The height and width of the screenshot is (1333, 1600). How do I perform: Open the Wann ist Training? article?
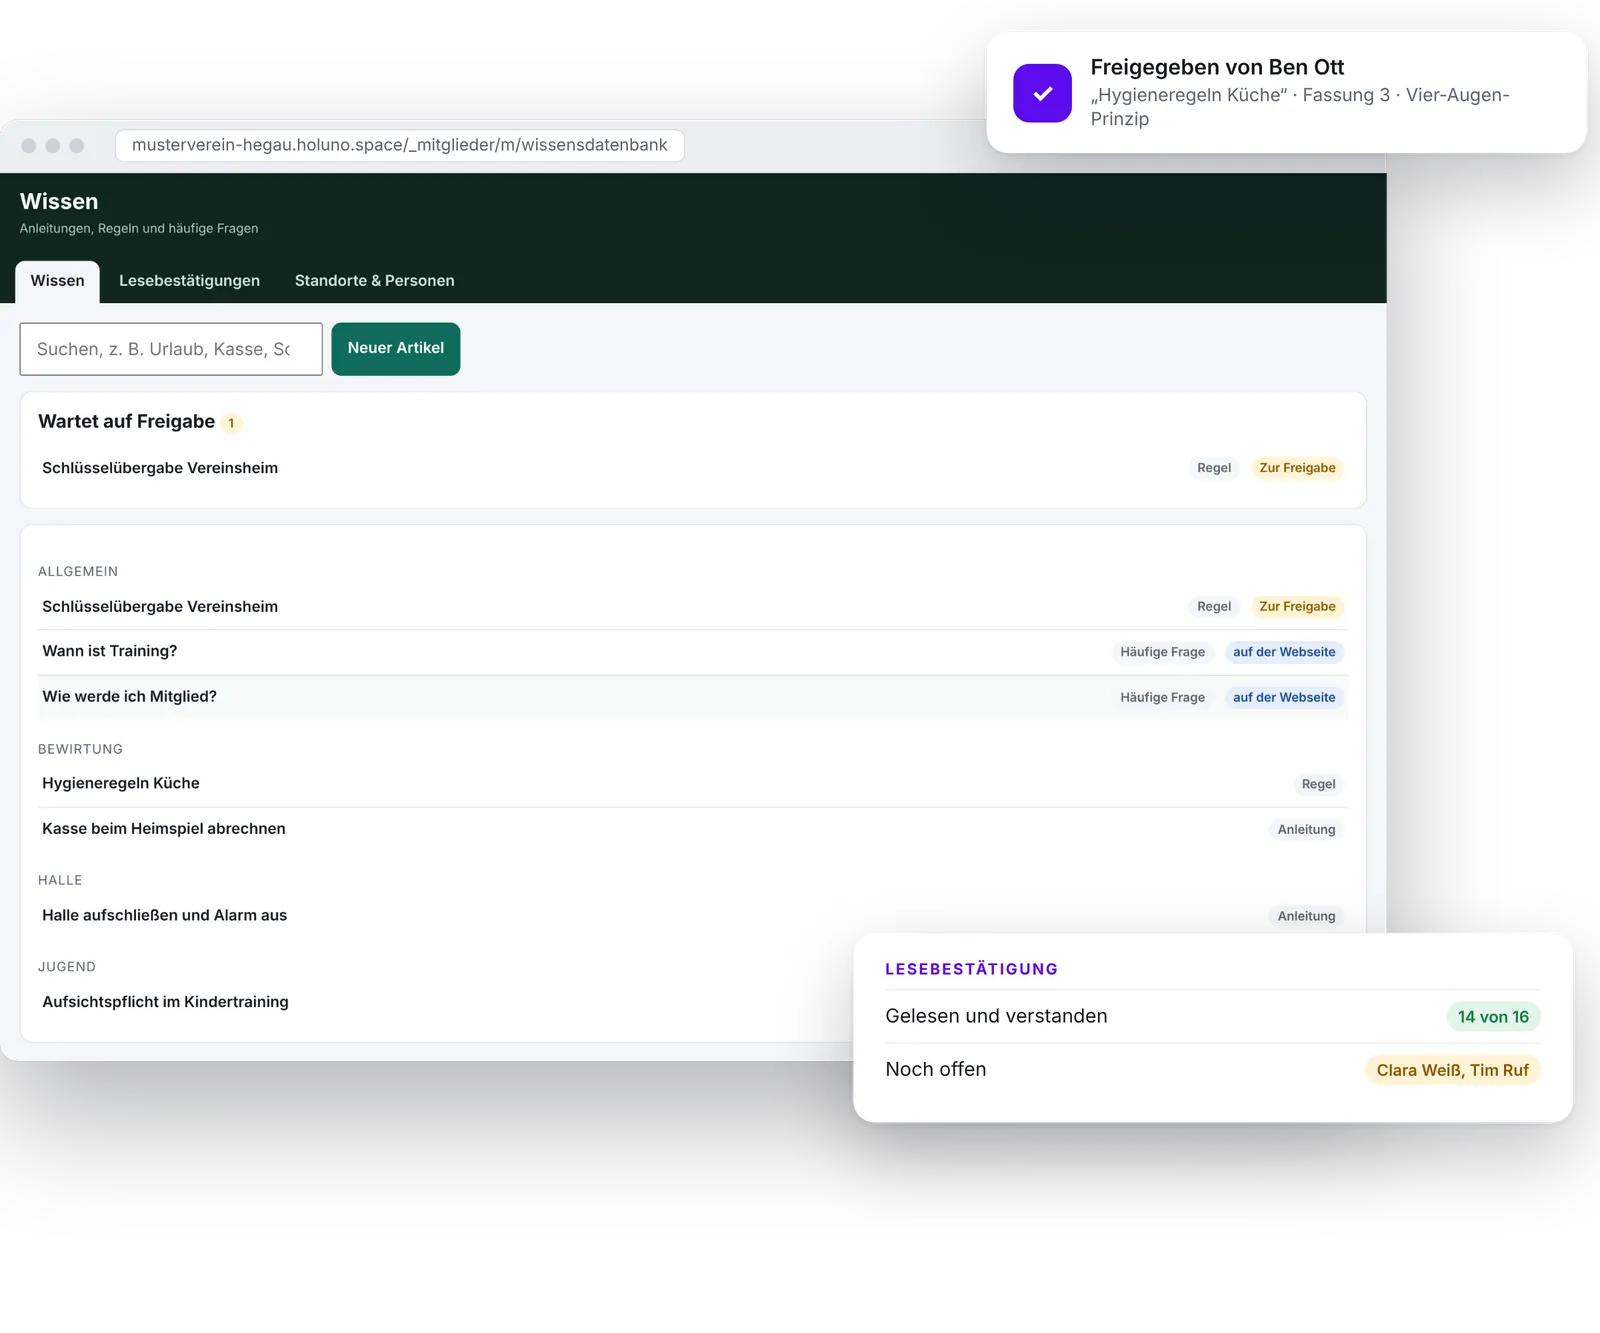click(693, 652)
